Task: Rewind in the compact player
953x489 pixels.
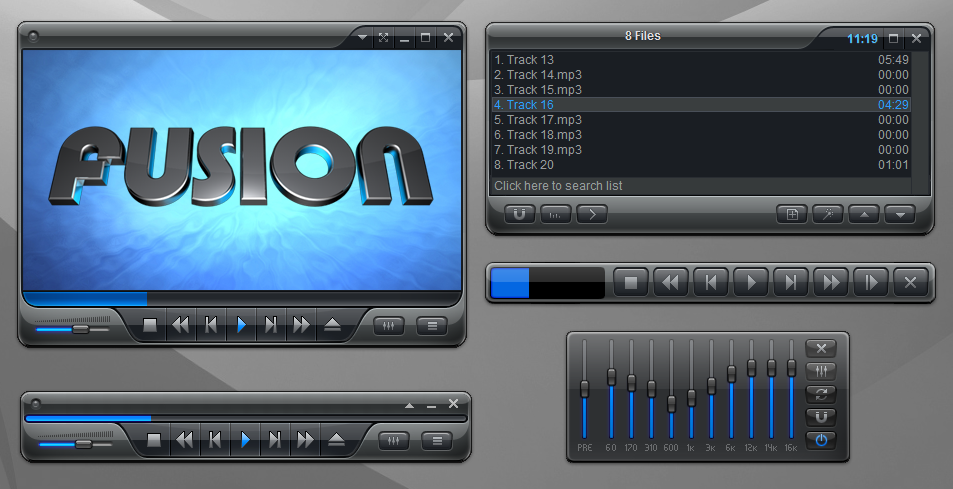Action: pyautogui.click(x=184, y=440)
